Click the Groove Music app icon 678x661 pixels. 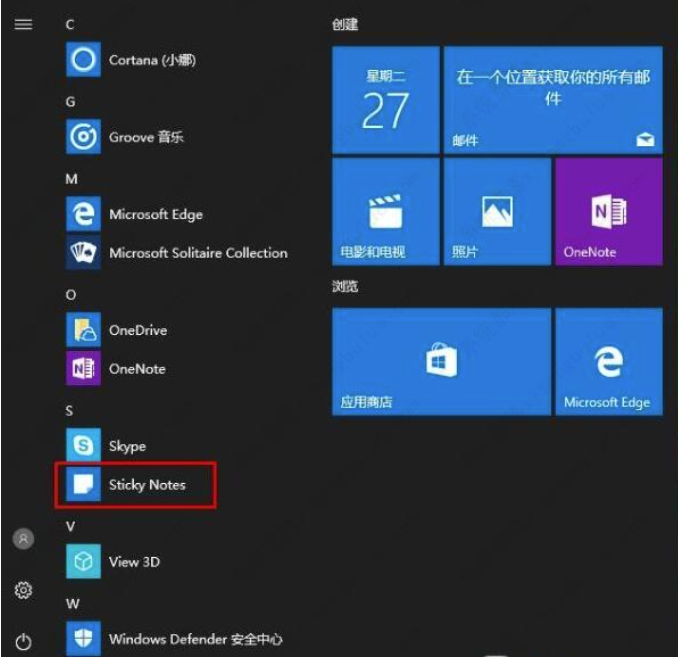pyautogui.click(x=83, y=137)
